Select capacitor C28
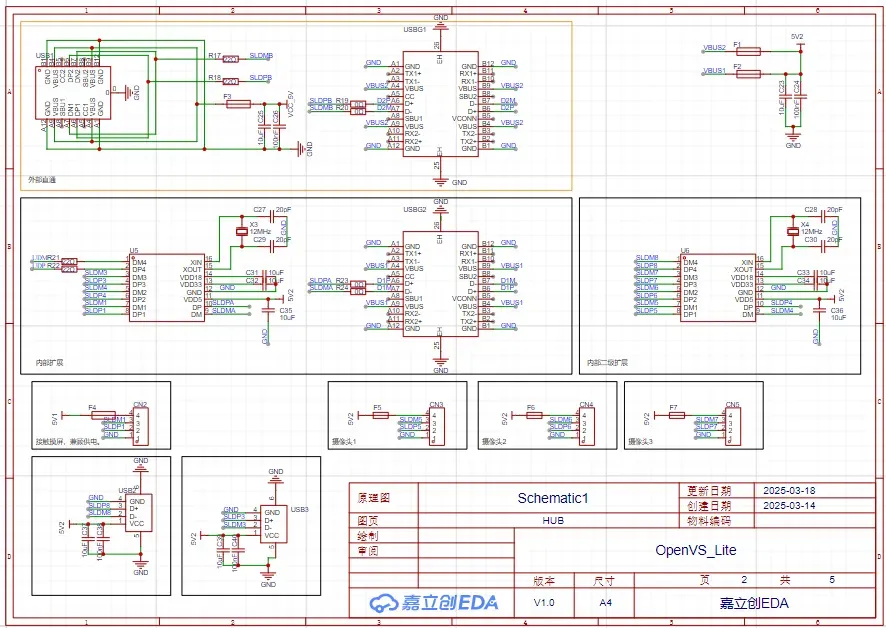886x628 pixels. click(823, 216)
